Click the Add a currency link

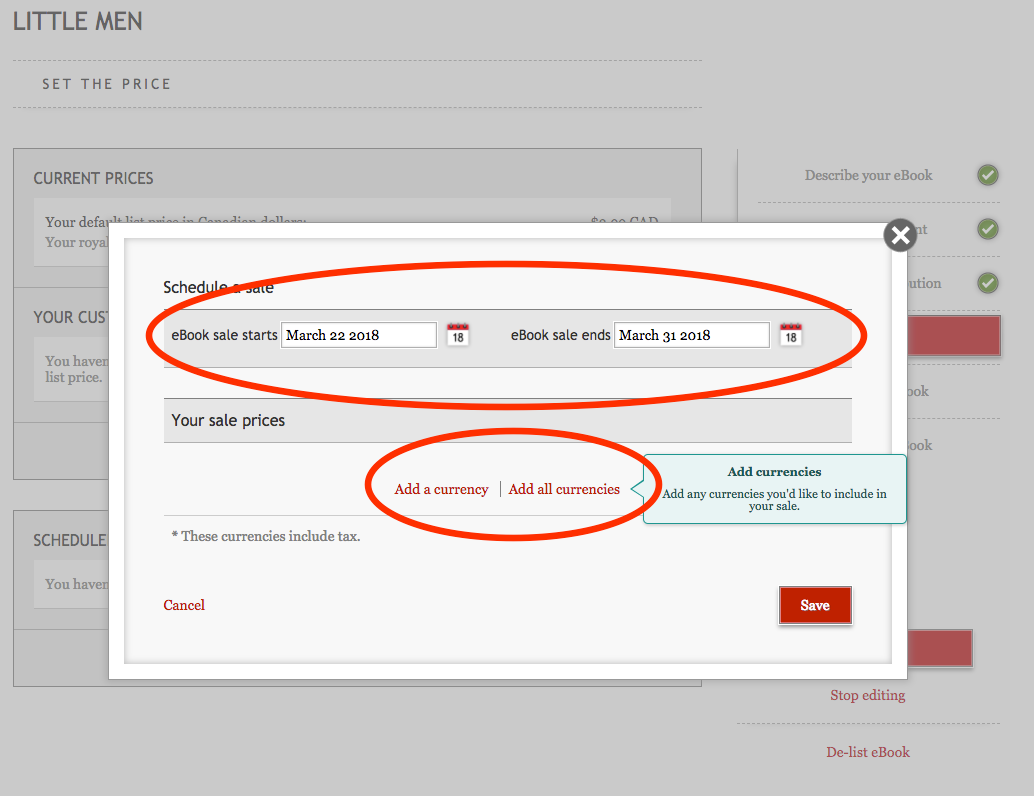(x=441, y=489)
